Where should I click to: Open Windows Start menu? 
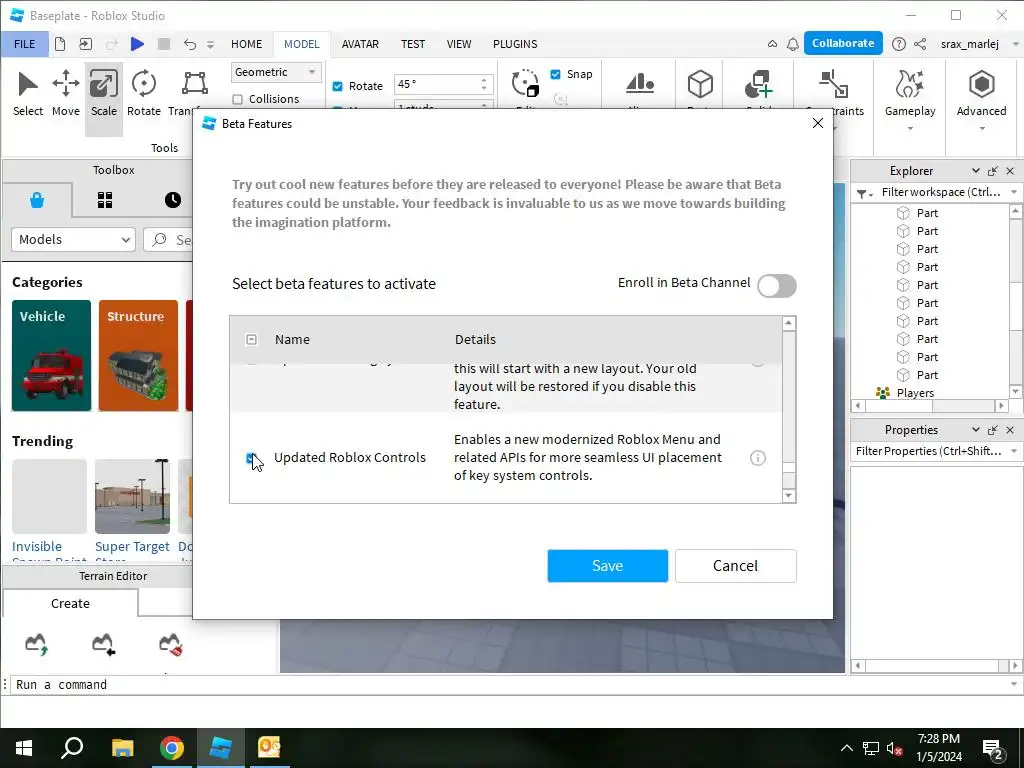[24, 748]
